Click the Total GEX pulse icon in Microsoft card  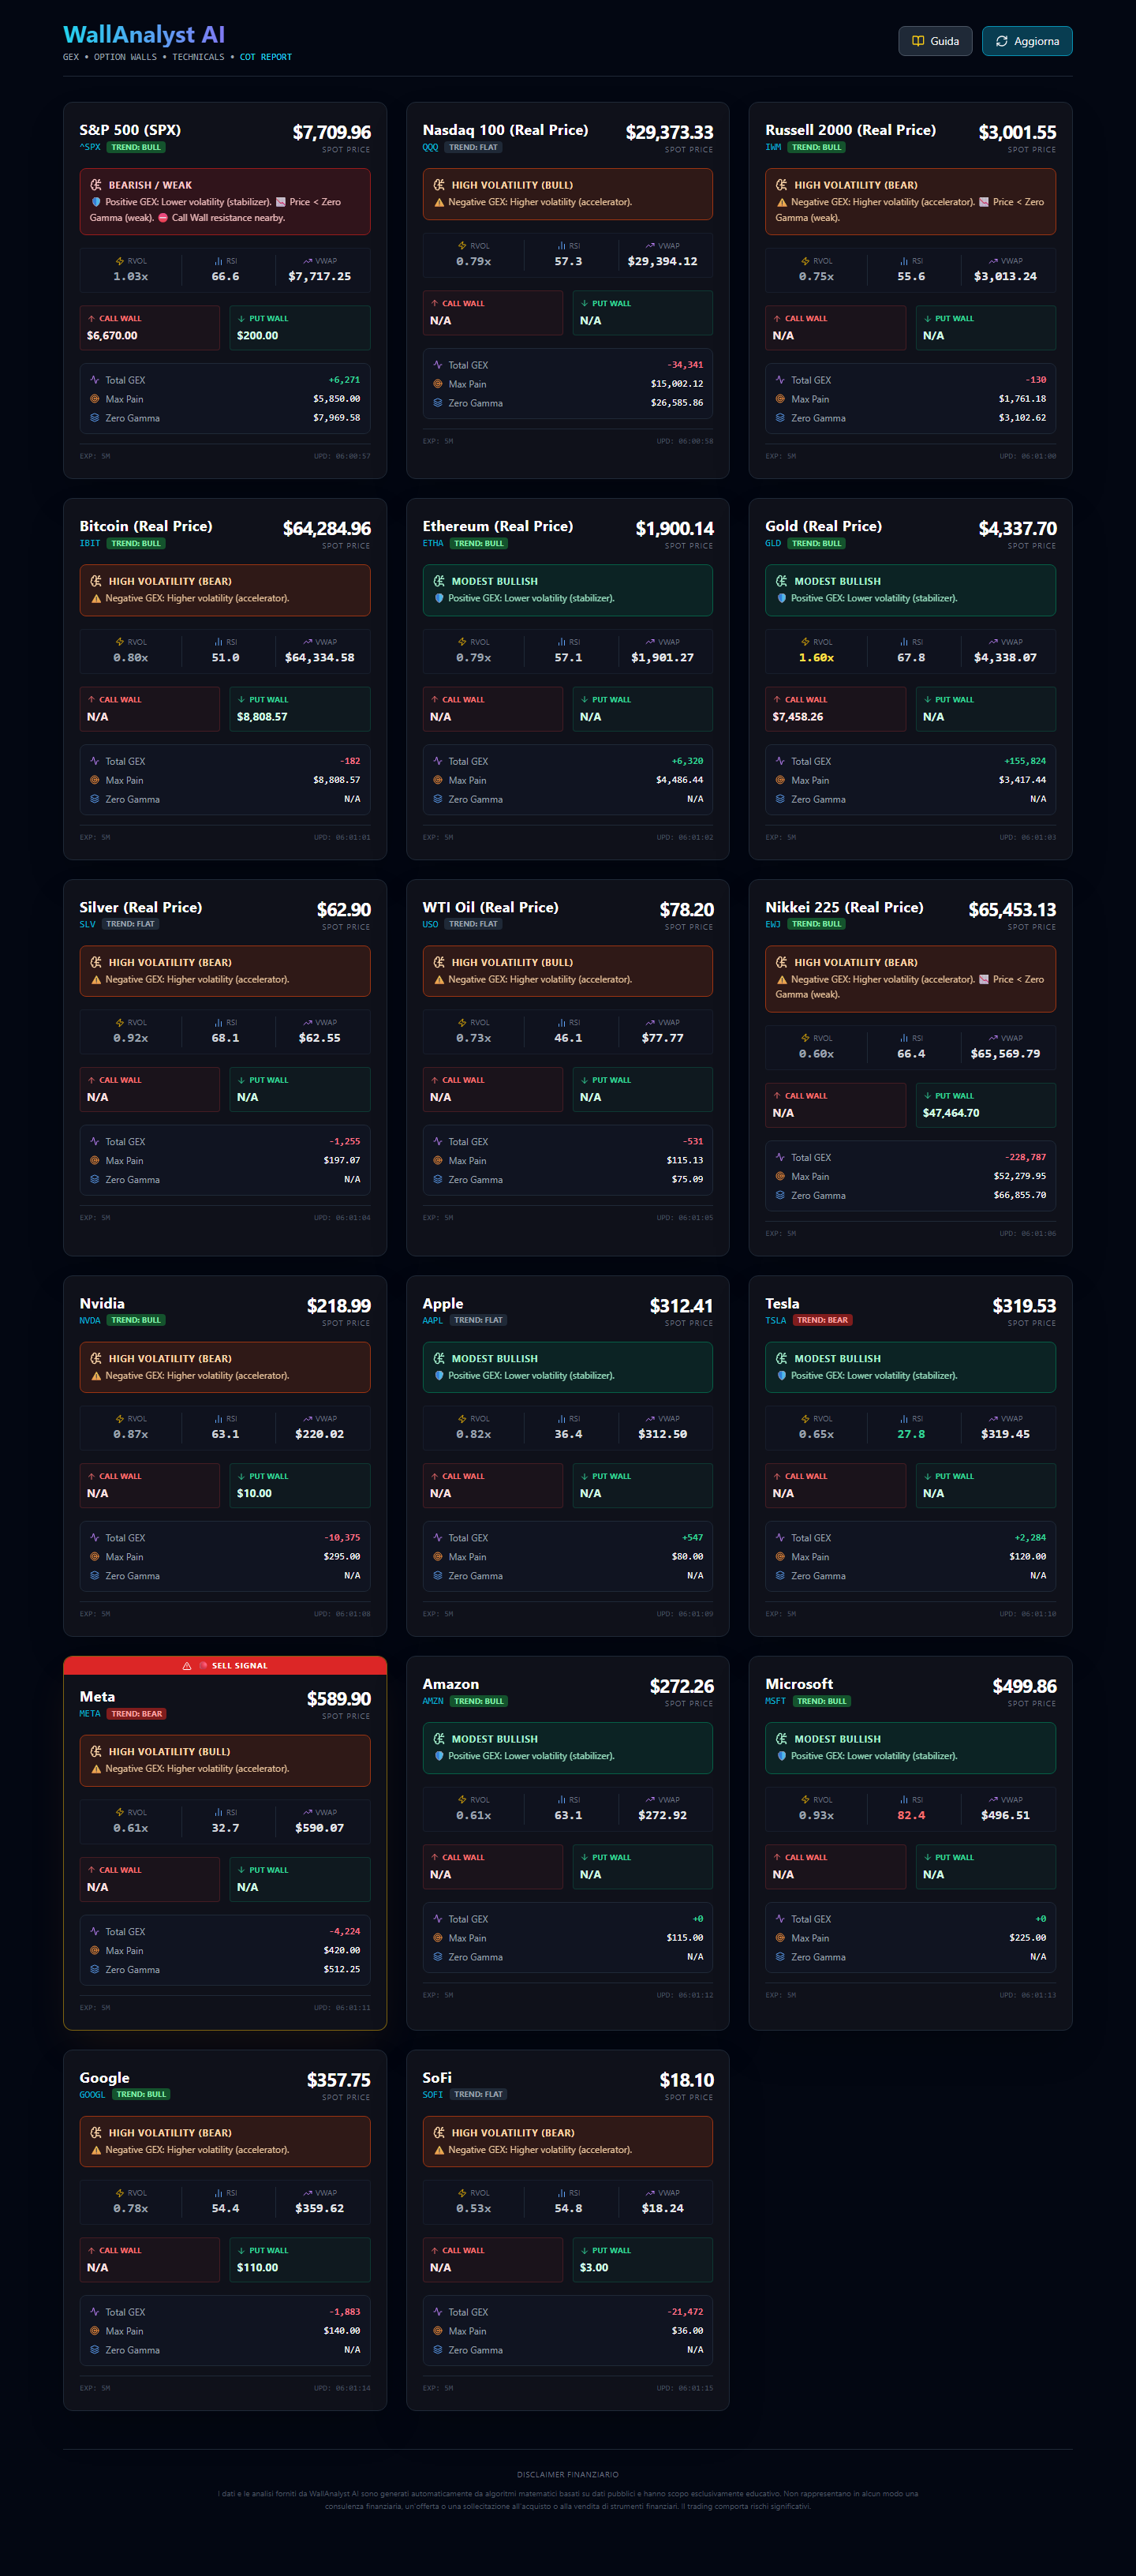780,1919
